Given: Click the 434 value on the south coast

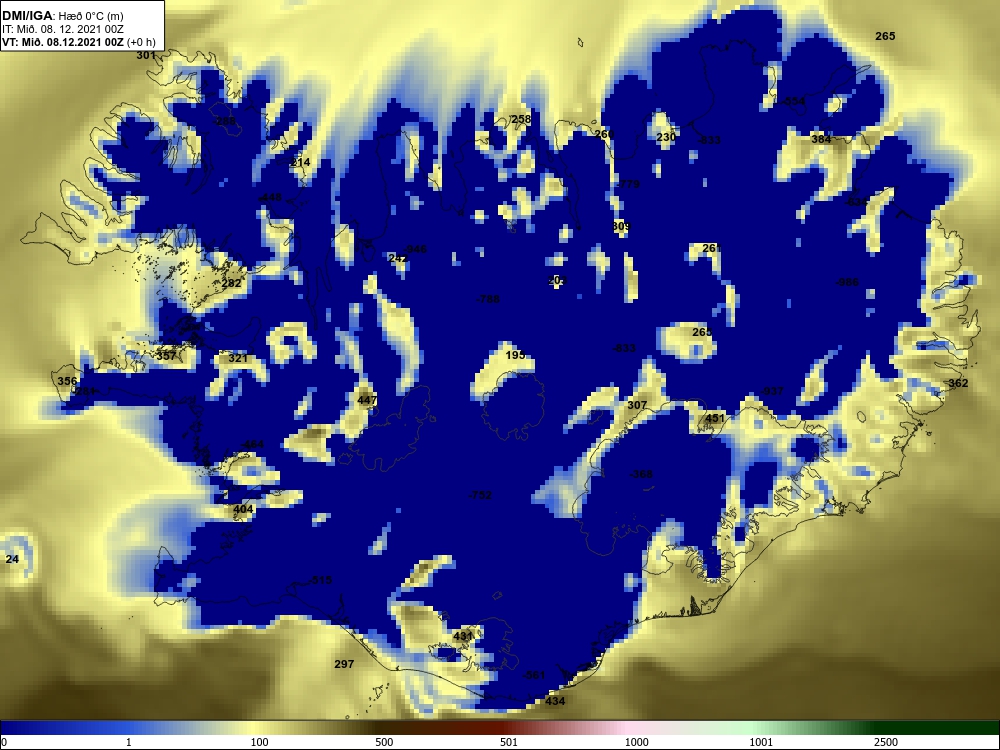Looking at the screenshot, I should pos(555,701).
